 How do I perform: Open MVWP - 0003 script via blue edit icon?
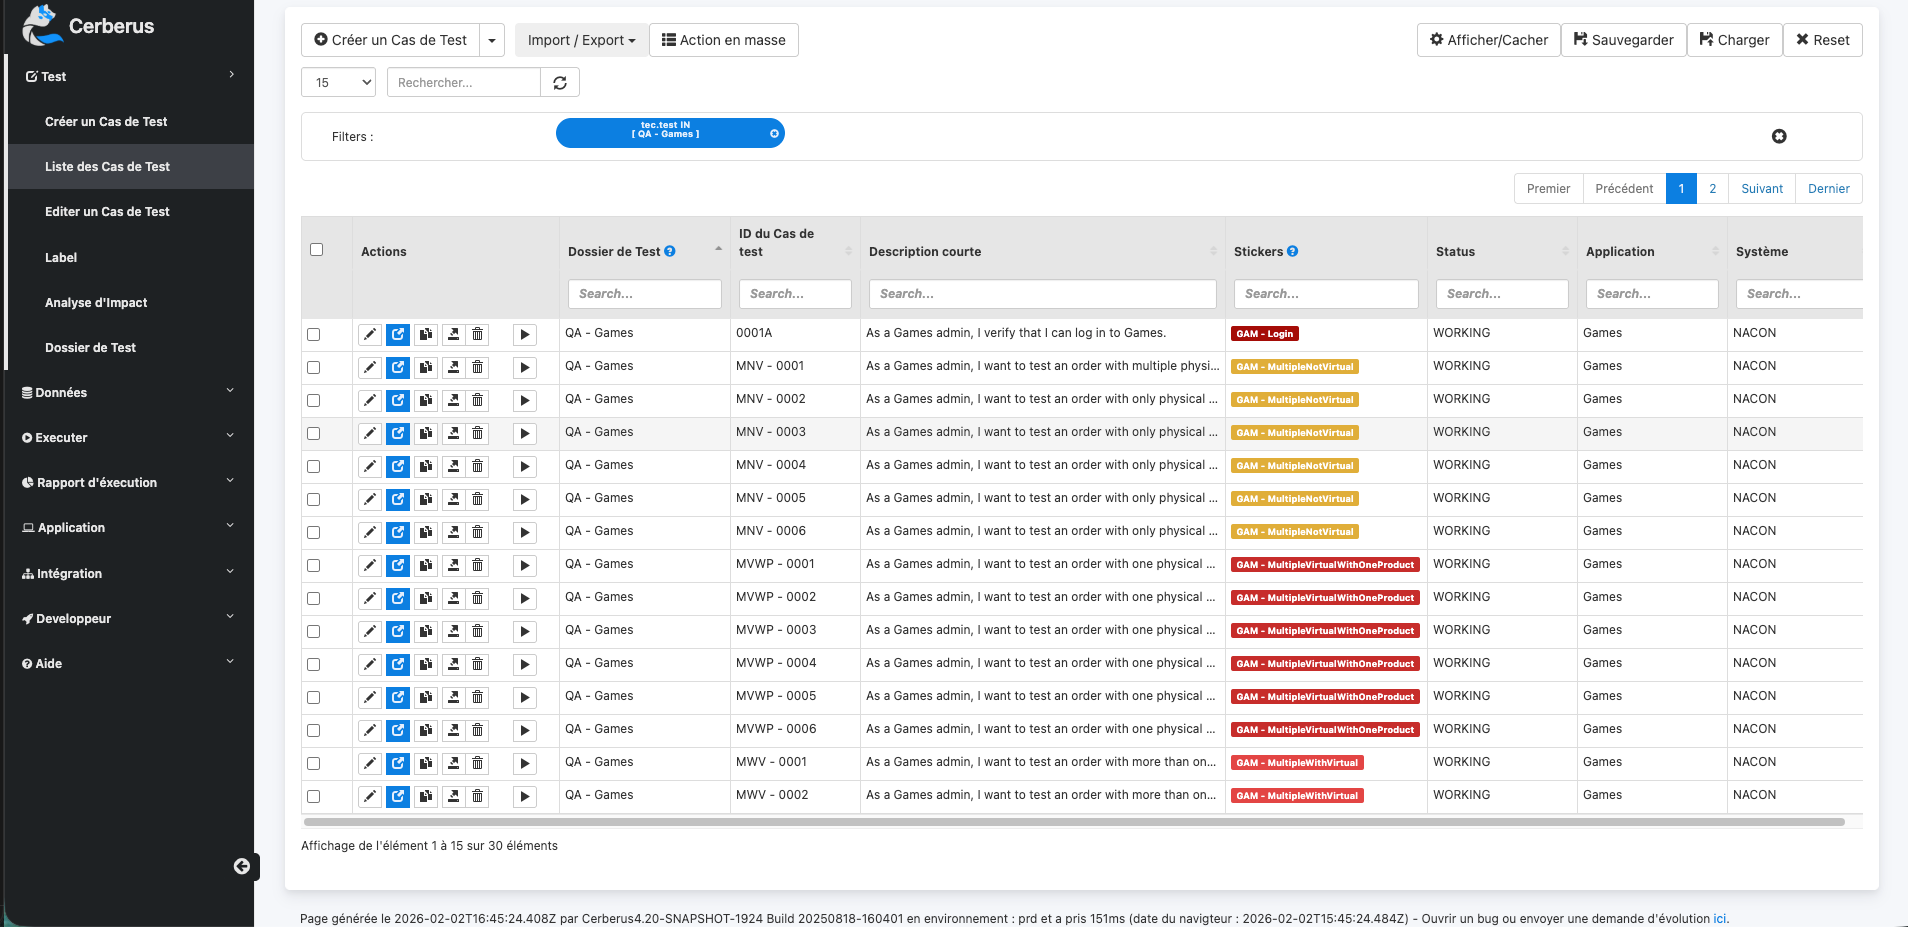(398, 631)
